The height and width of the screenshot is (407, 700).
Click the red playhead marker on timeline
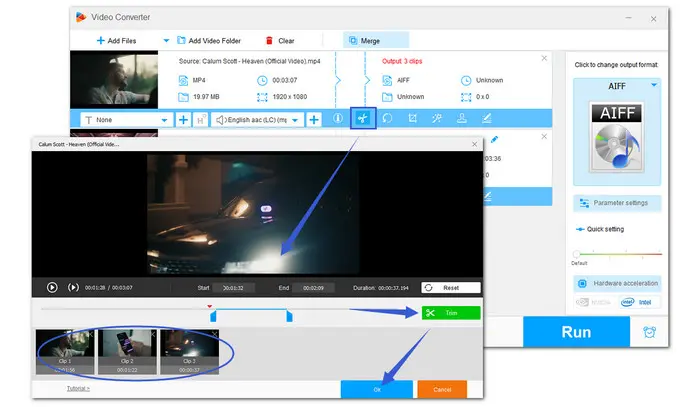pyautogui.click(x=209, y=306)
